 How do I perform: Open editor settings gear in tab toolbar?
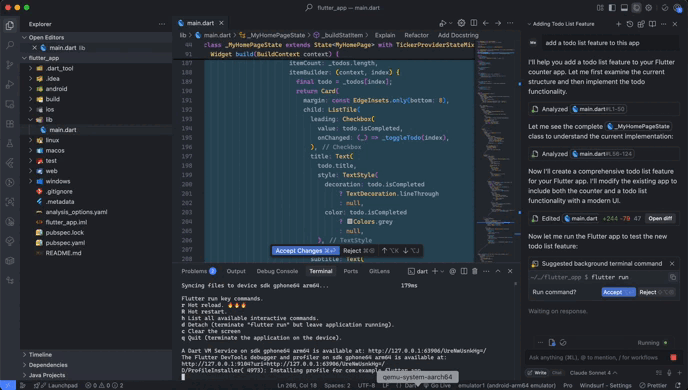click(461, 23)
